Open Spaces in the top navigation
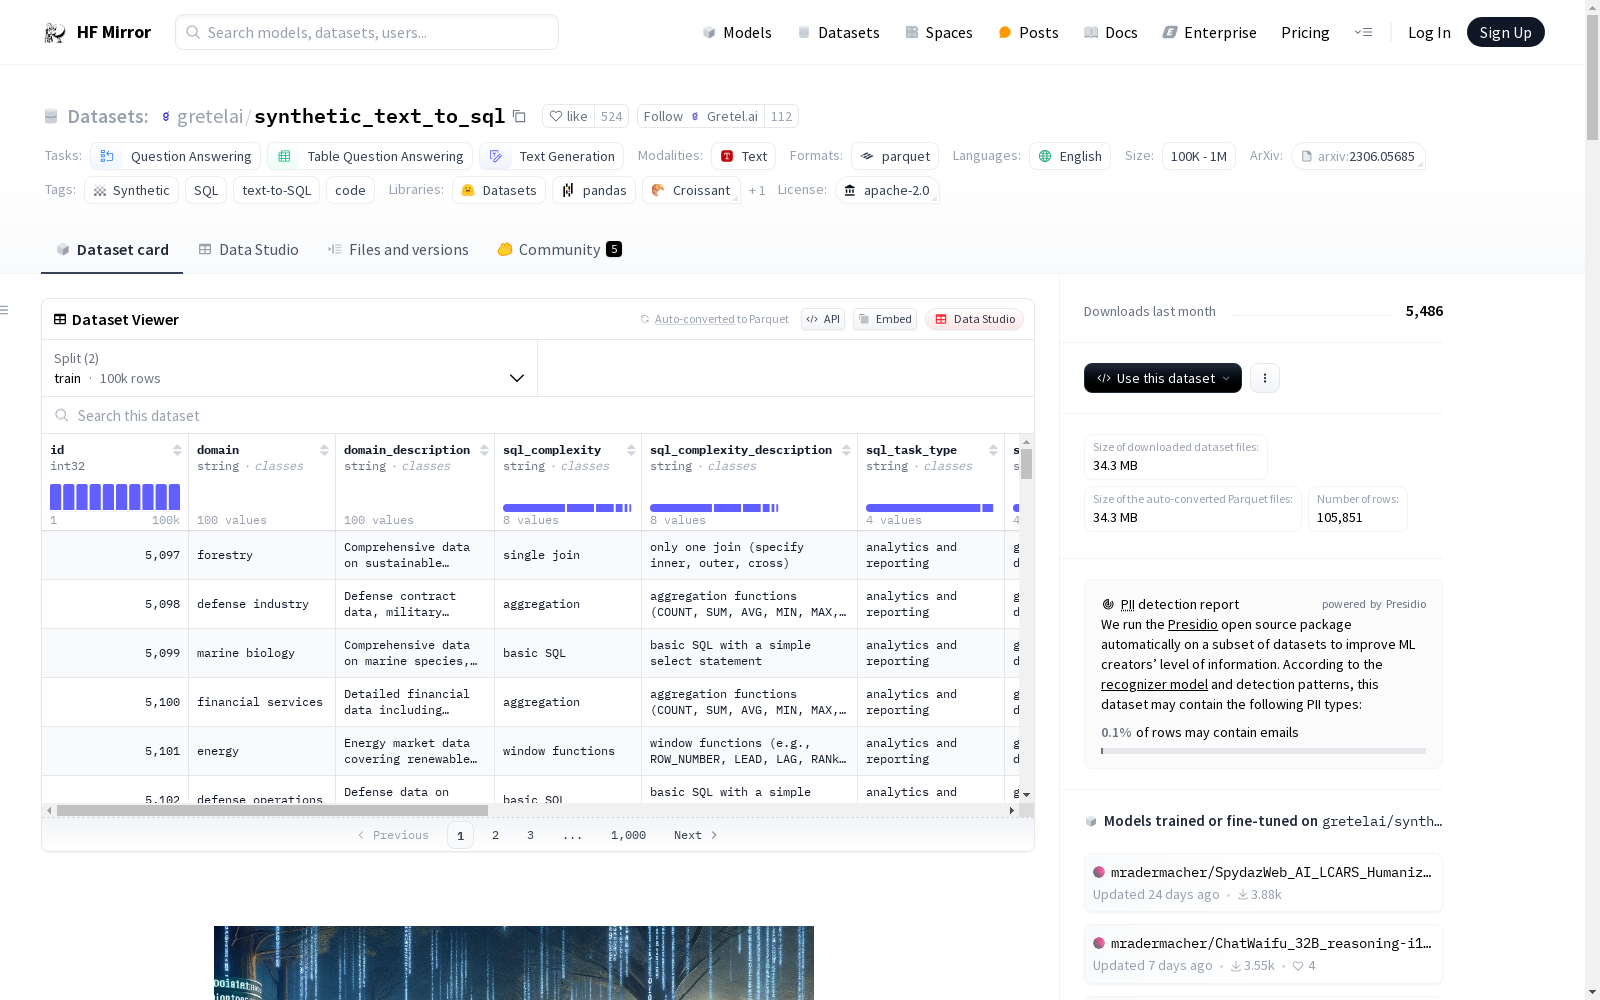 (938, 32)
